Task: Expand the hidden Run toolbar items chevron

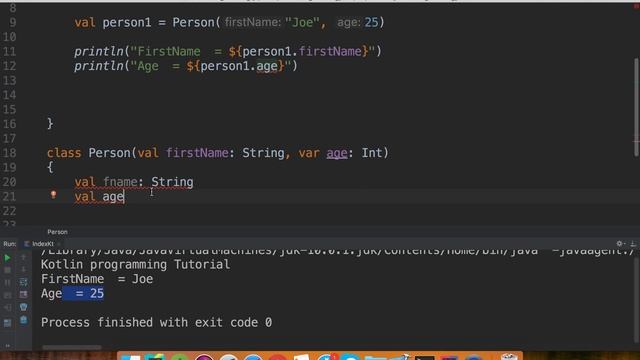Action: [7, 346]
